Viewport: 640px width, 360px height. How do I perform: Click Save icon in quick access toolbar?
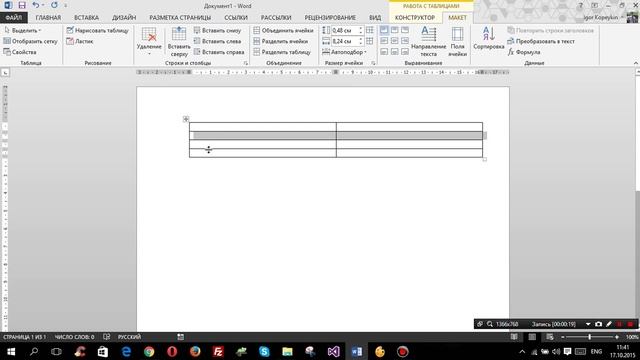[x=22, y=5]
